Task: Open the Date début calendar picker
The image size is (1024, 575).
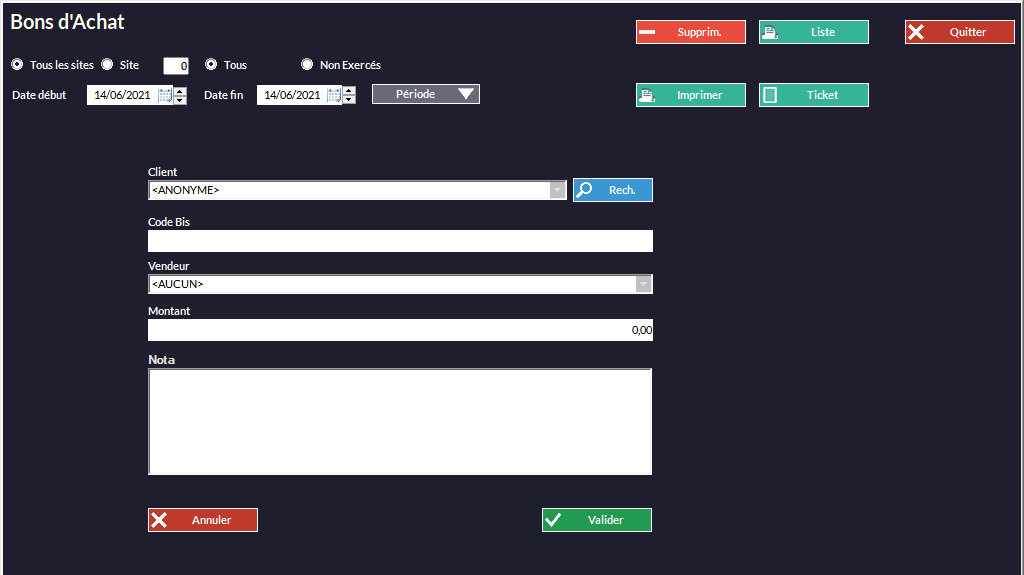Action: pyautogui.click(x=165, y=96)
